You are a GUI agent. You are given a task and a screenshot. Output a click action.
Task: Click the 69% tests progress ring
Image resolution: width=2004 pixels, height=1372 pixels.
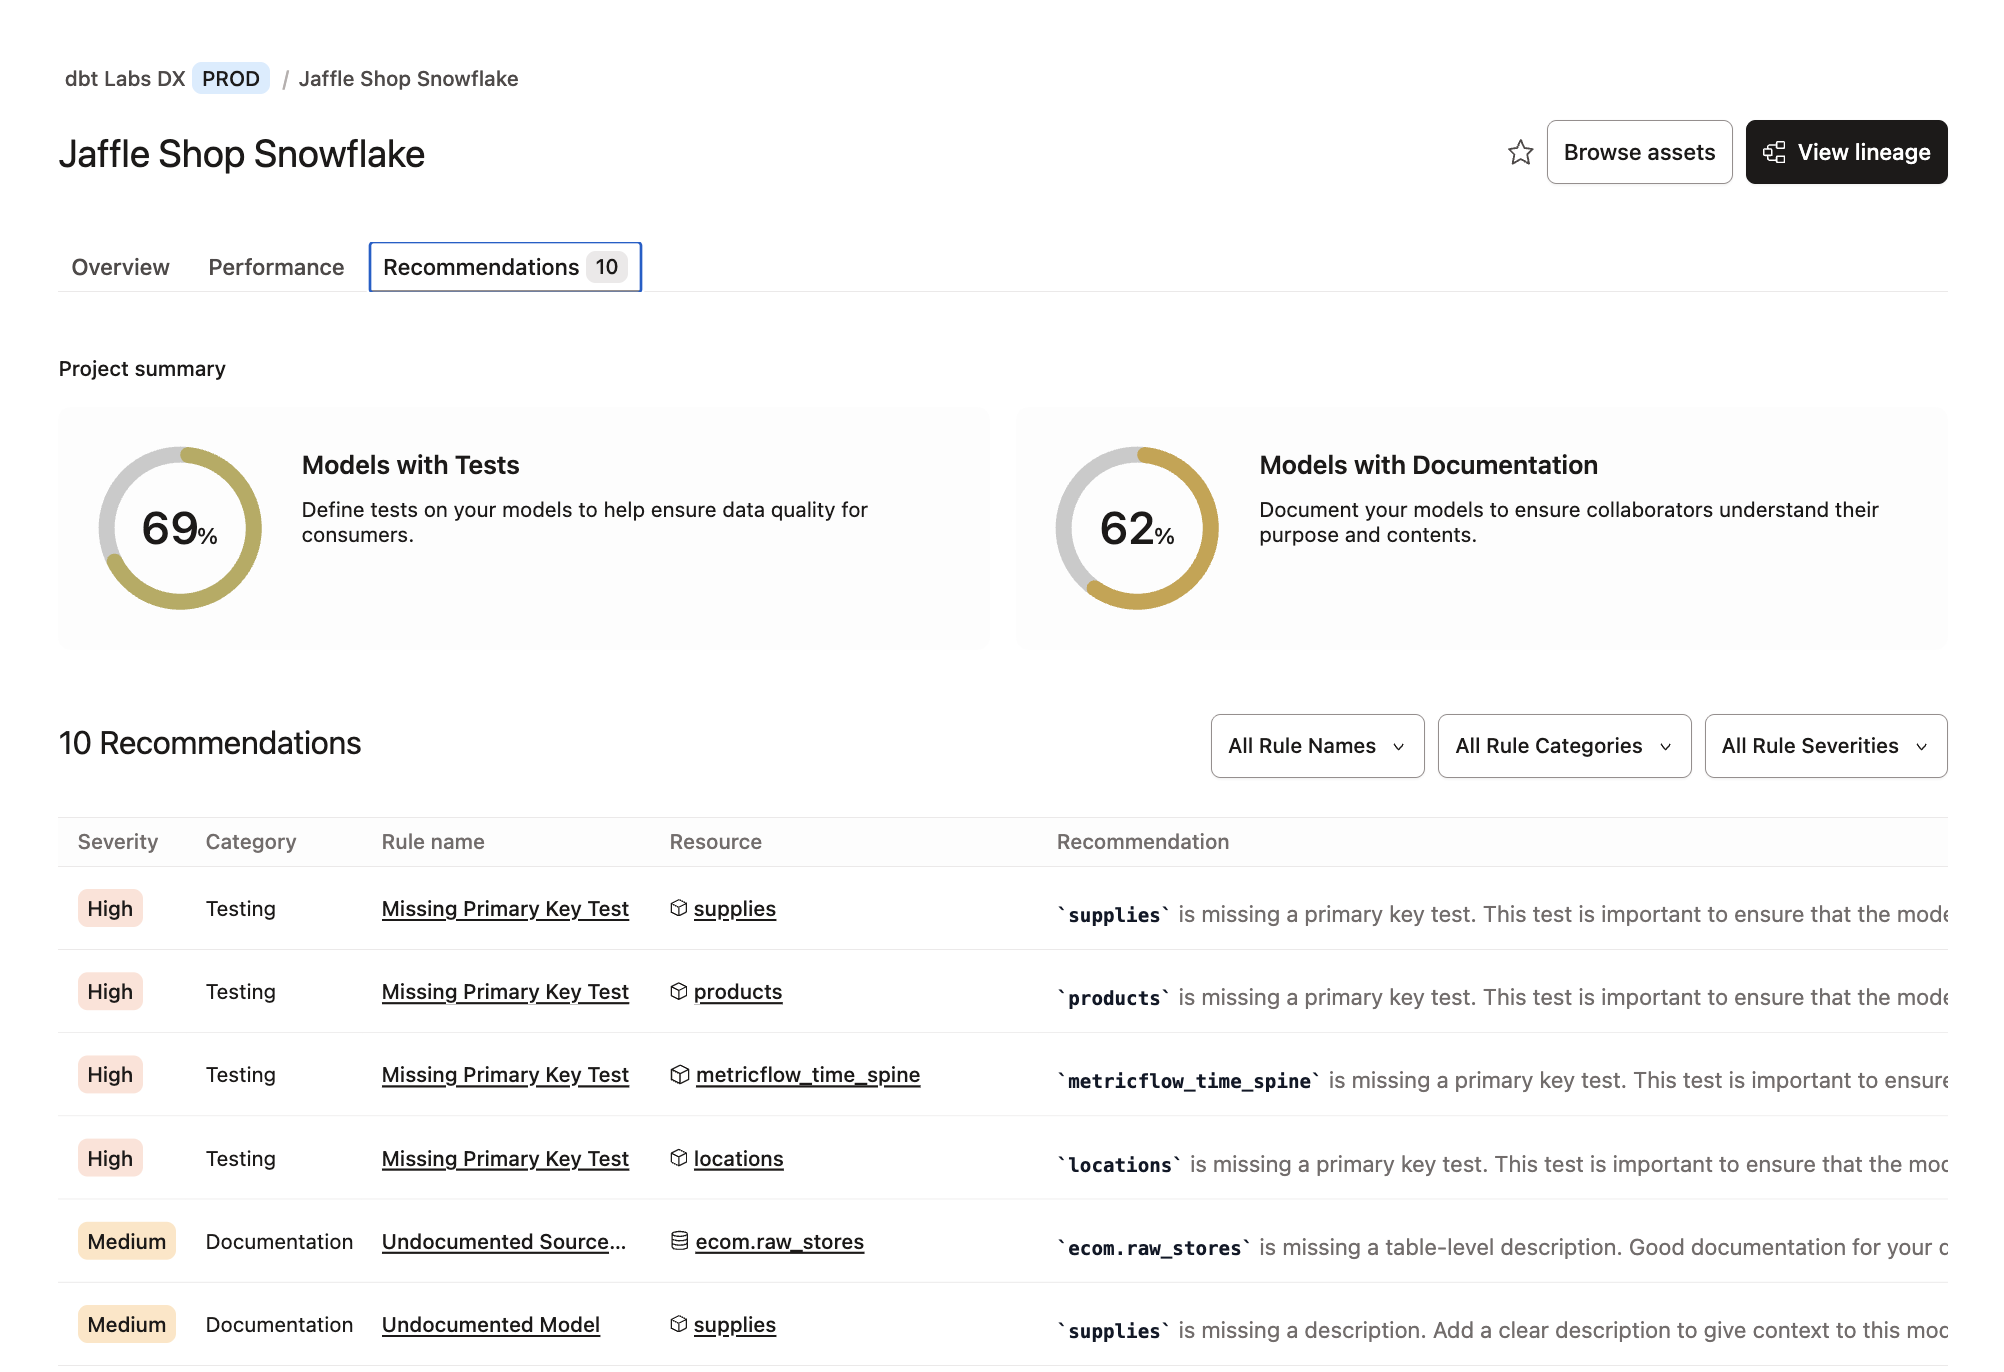click(180, 528)
